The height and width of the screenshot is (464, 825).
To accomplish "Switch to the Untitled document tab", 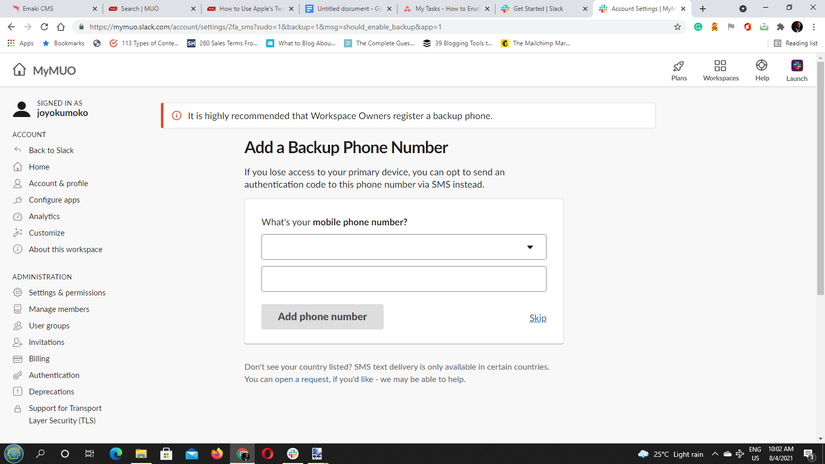I will pyautogui.click(x=348, y=8).
